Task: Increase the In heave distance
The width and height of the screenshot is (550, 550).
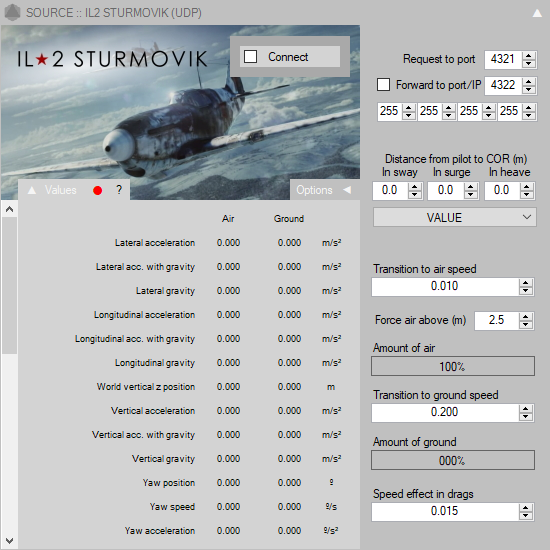Action: click(527, 187)
